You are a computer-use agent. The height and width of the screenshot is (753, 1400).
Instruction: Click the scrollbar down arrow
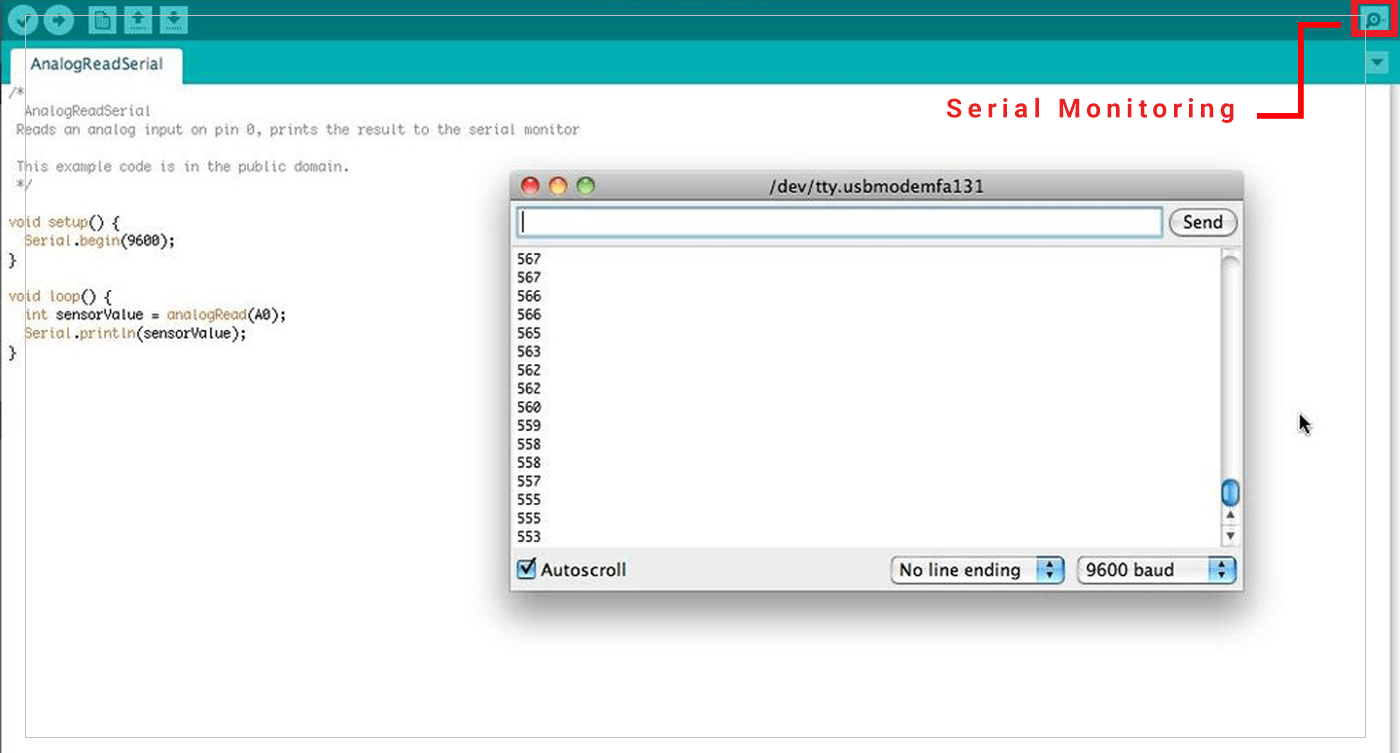click(x=1231, y=536)
